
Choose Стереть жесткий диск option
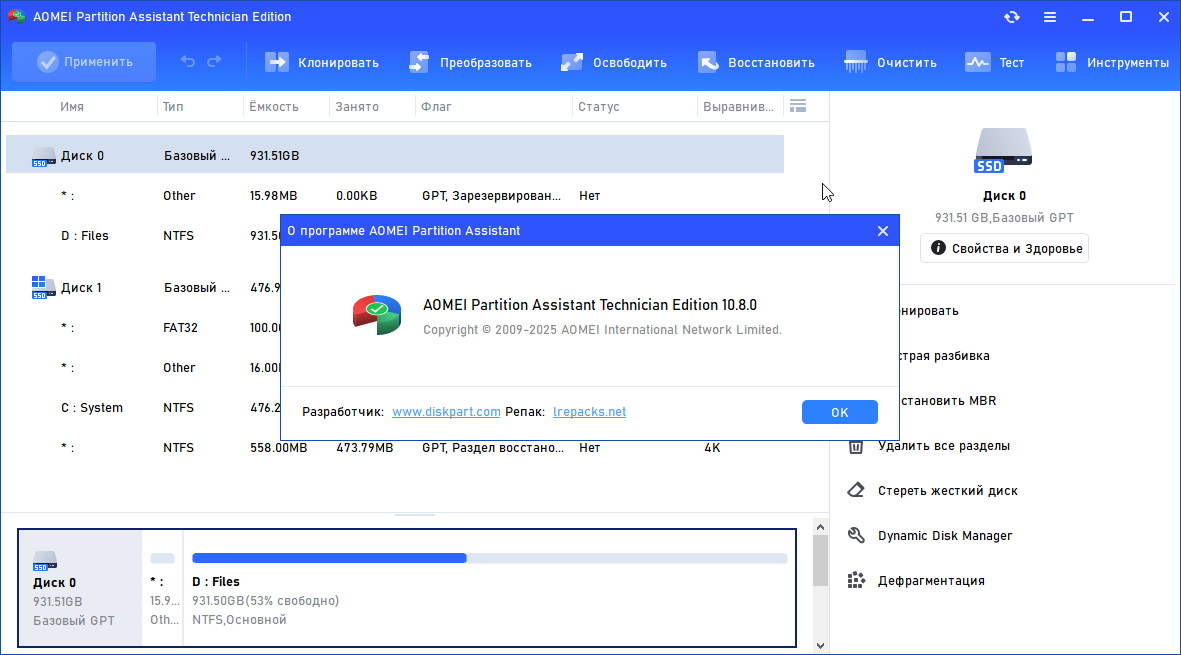[x=948, y=491]
